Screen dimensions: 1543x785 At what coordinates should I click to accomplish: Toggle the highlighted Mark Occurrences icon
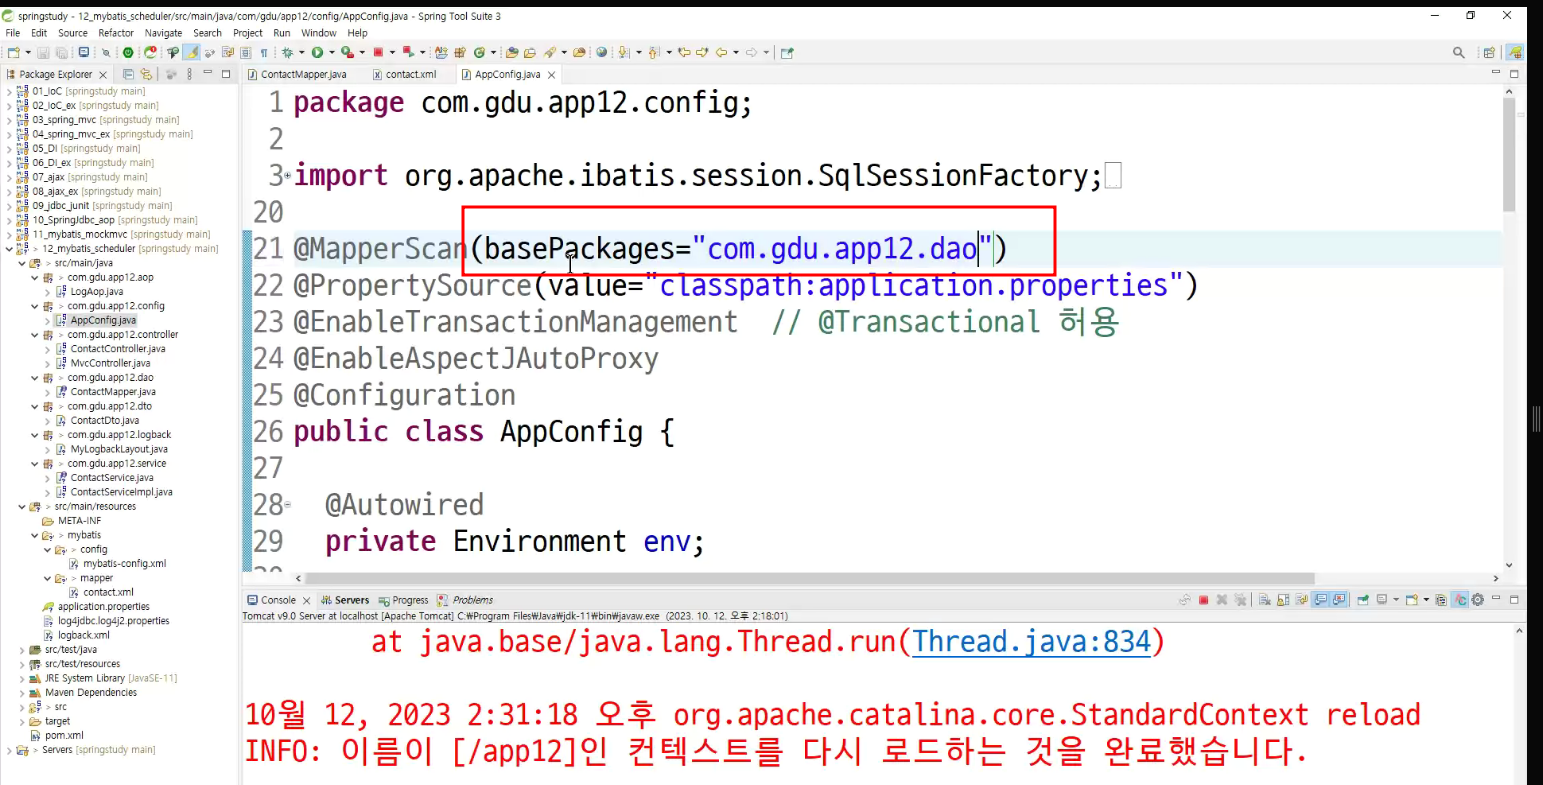(190, 52)
